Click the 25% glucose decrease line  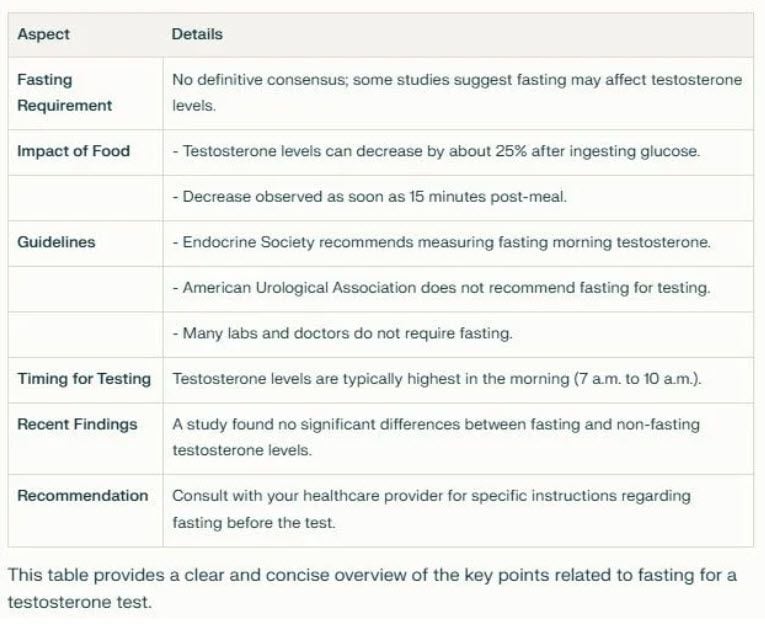436,151
